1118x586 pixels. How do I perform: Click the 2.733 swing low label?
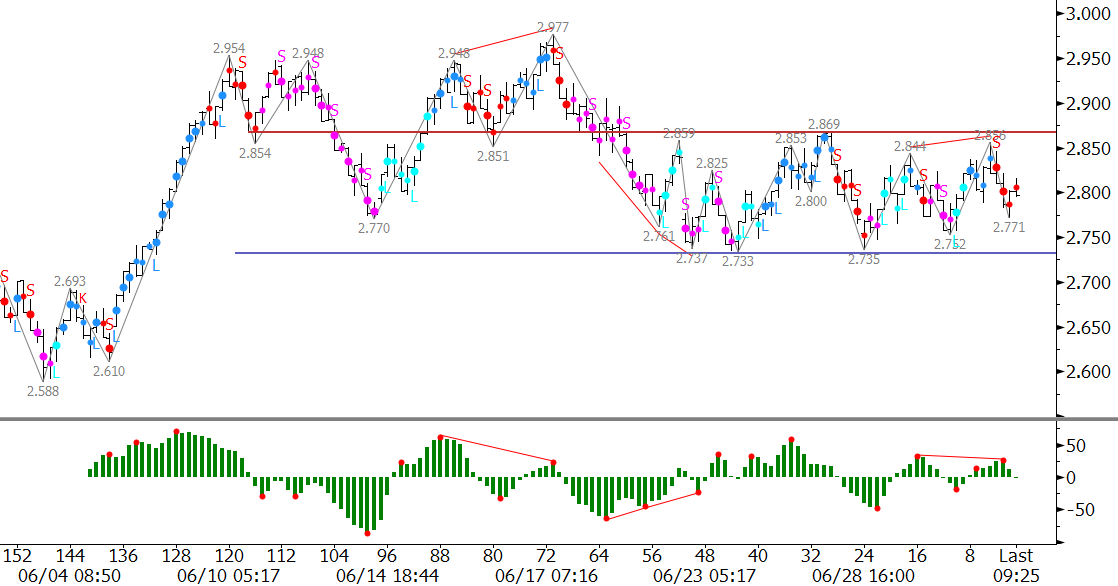point(741,261)
